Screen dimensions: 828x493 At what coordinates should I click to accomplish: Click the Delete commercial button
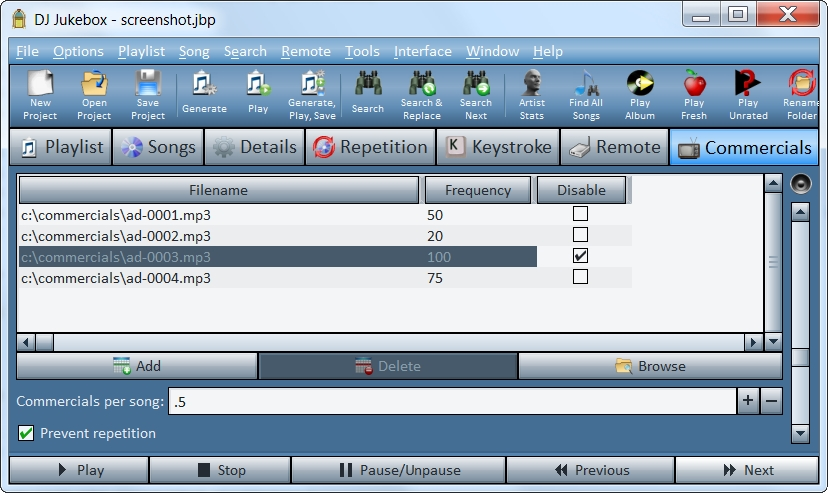click(x=388, y=366)
